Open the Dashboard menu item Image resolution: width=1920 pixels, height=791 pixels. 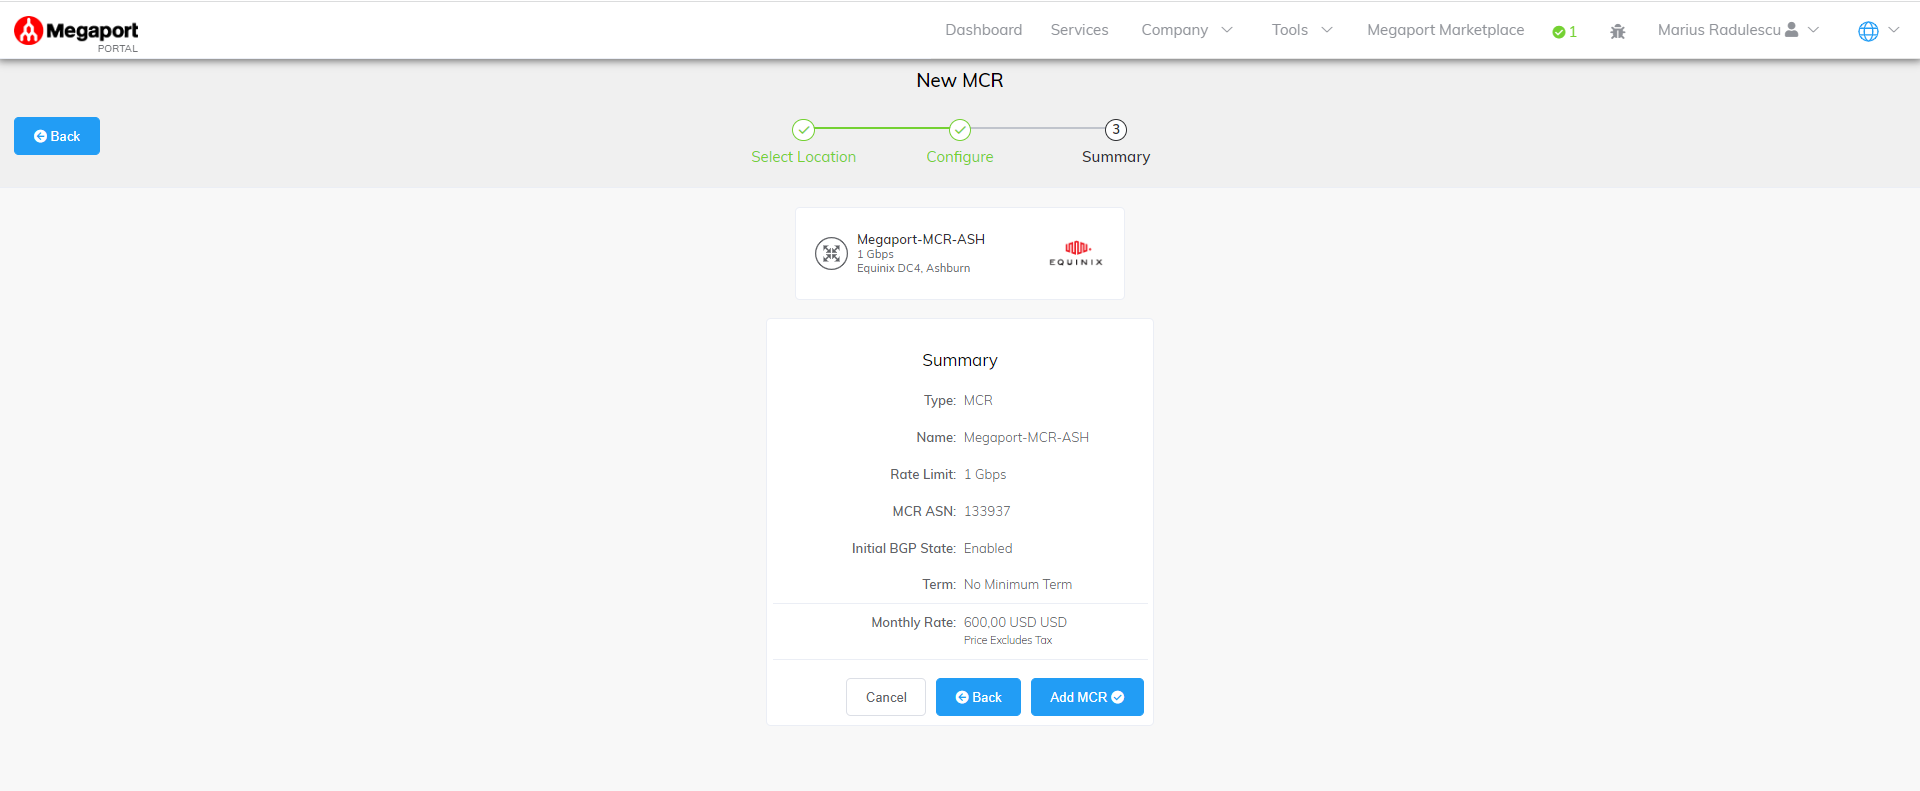984,30
